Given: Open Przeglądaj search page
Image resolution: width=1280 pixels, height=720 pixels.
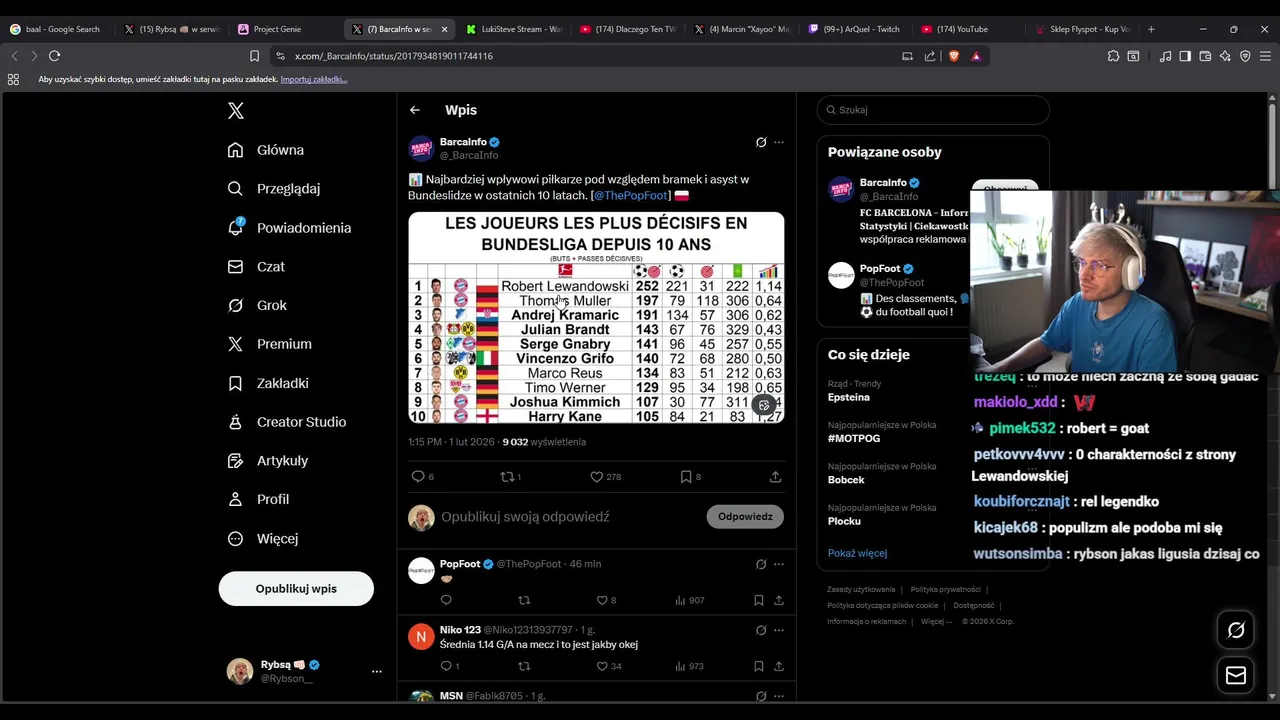Looking at the screenshot, I should [x=274, y=189].
